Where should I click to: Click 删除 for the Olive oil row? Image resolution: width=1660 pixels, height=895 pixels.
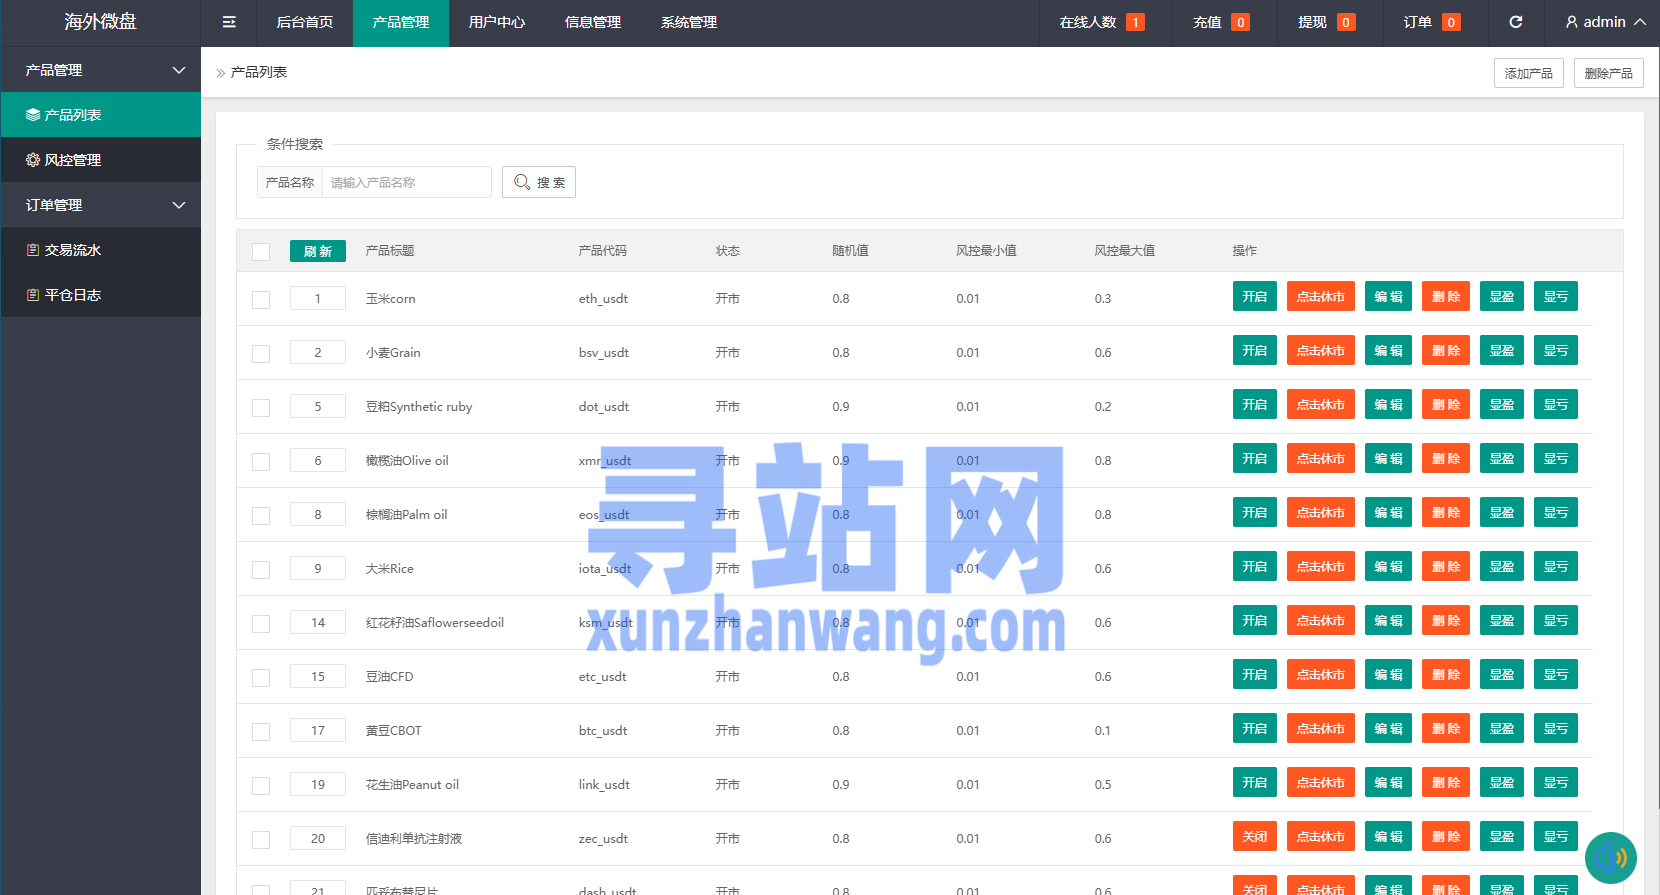pos(1446,459)
